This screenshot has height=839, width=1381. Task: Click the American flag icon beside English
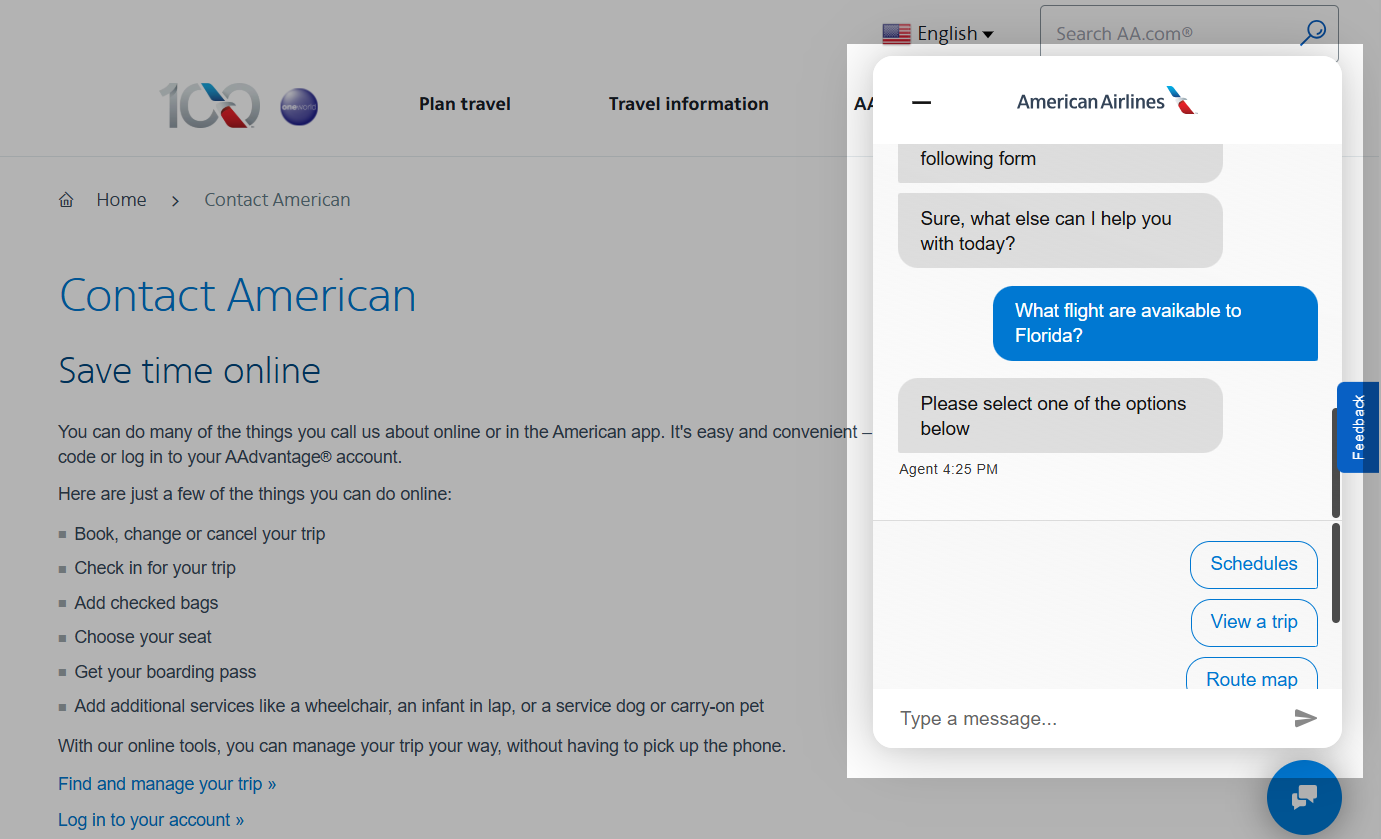pyautogui.click(x=896, y=32)
